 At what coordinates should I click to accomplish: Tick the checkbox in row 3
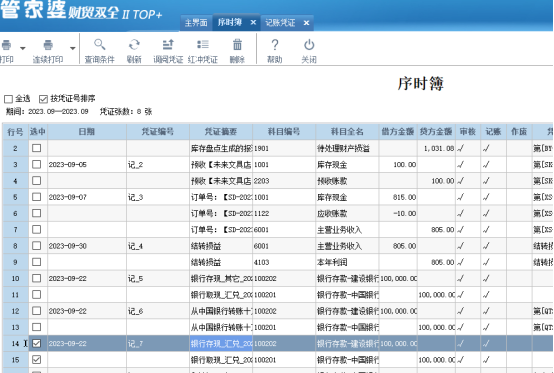coord(36,164)
